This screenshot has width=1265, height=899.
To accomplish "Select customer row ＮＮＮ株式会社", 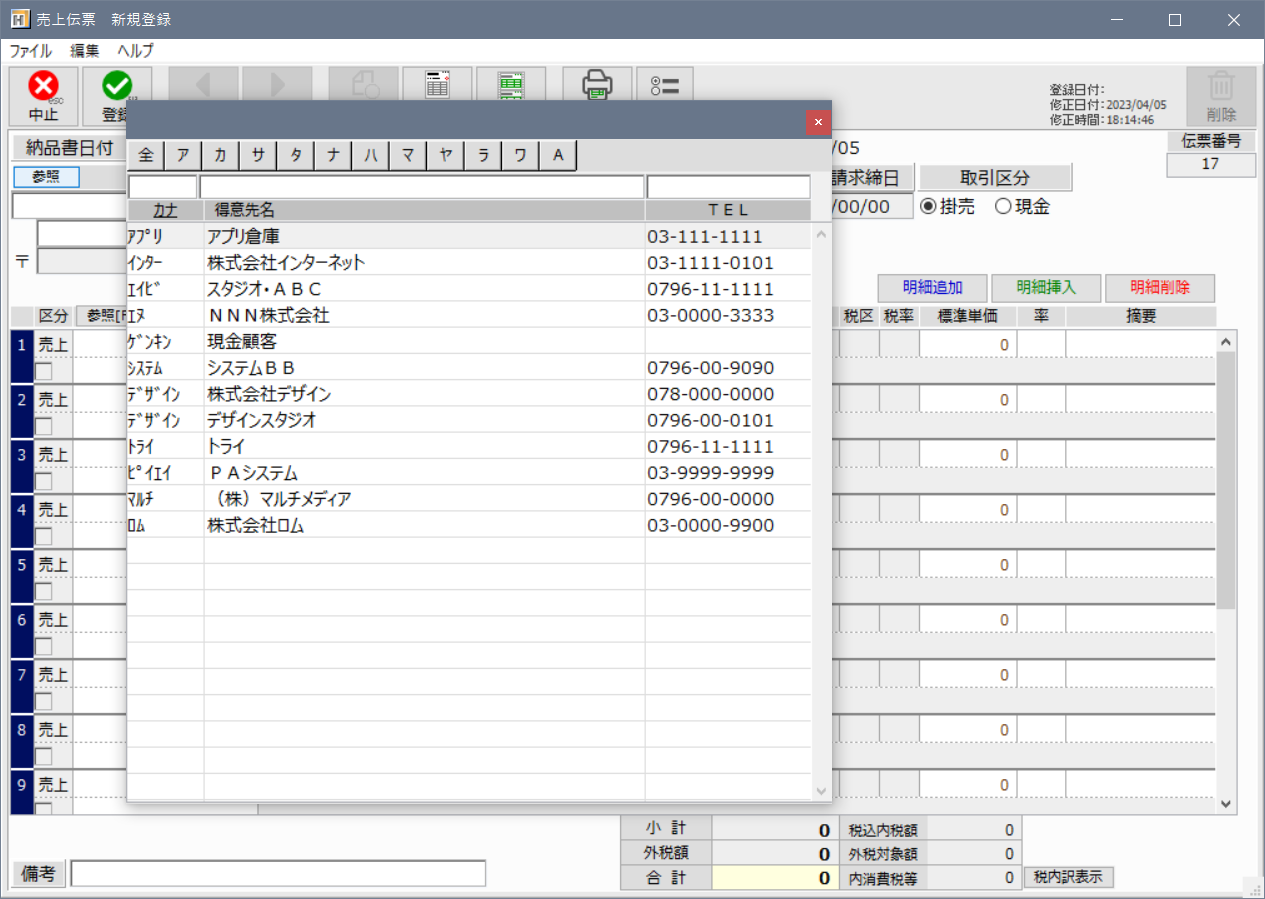I will pos(469,315).
